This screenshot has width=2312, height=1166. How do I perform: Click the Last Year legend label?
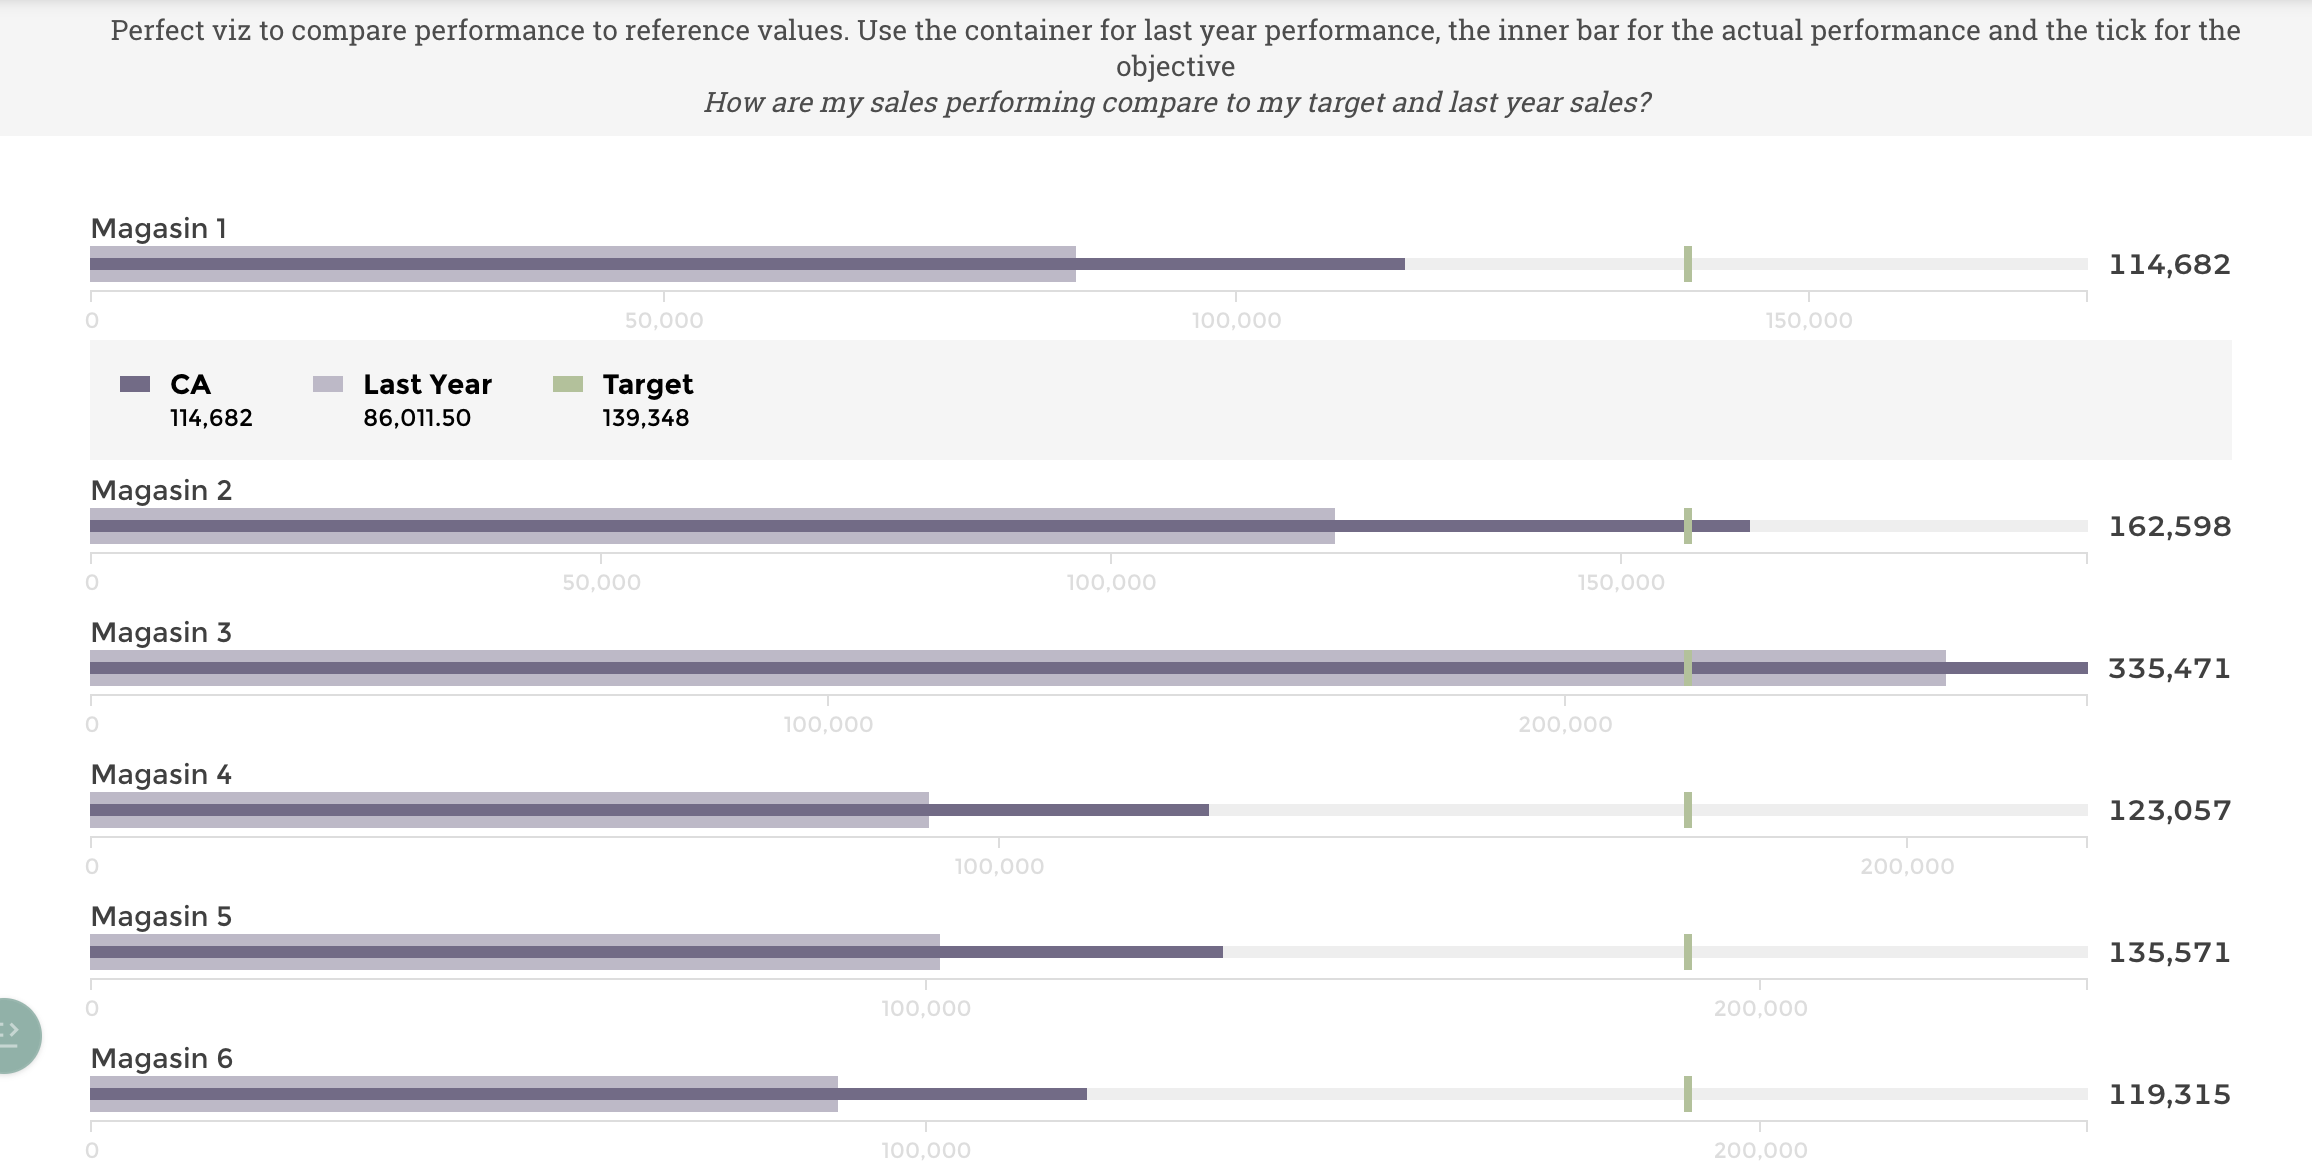(x=427, y=385)
